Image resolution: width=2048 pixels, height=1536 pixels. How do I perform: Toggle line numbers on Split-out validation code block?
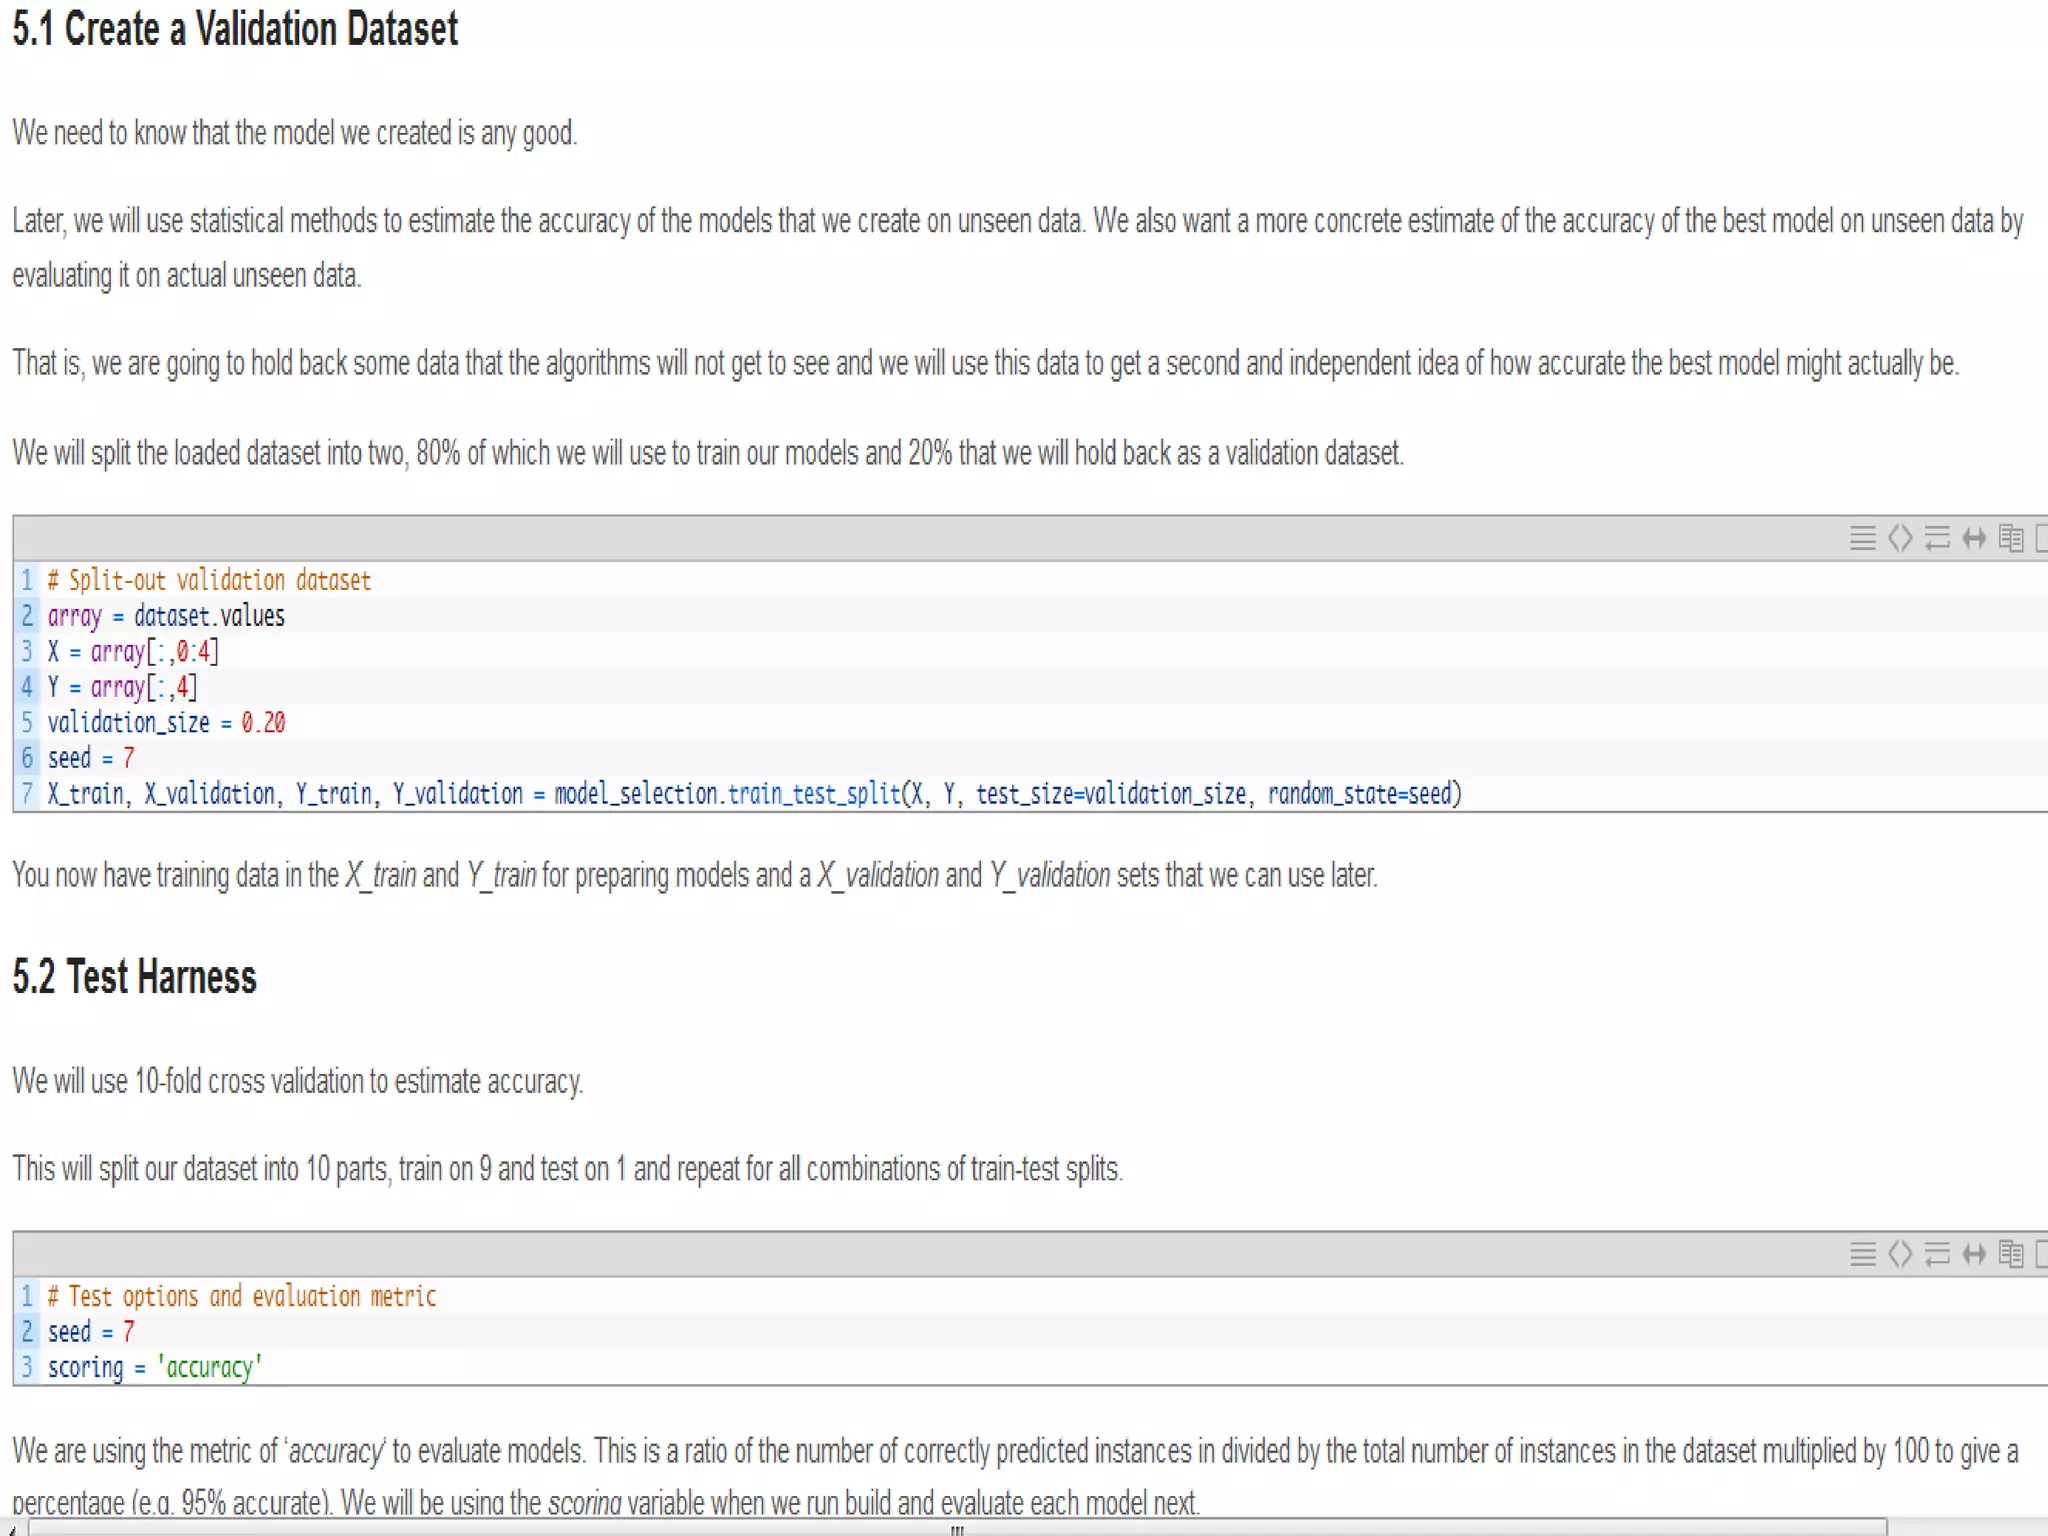[1862, 538]
